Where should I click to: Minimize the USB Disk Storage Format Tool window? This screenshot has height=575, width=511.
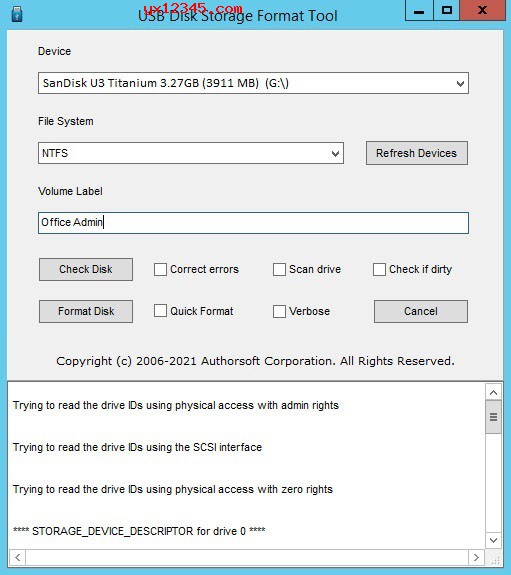(x=419, y=10)
